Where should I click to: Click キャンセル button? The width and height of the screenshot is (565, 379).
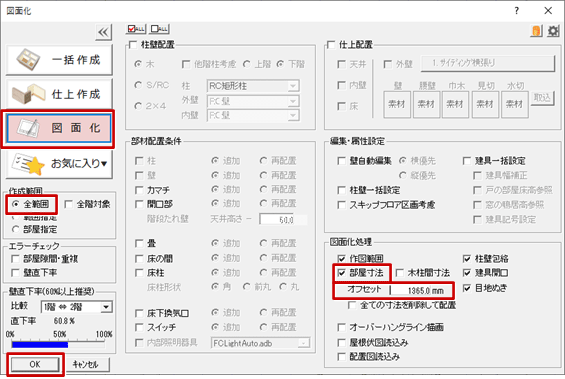click(85, 364)
